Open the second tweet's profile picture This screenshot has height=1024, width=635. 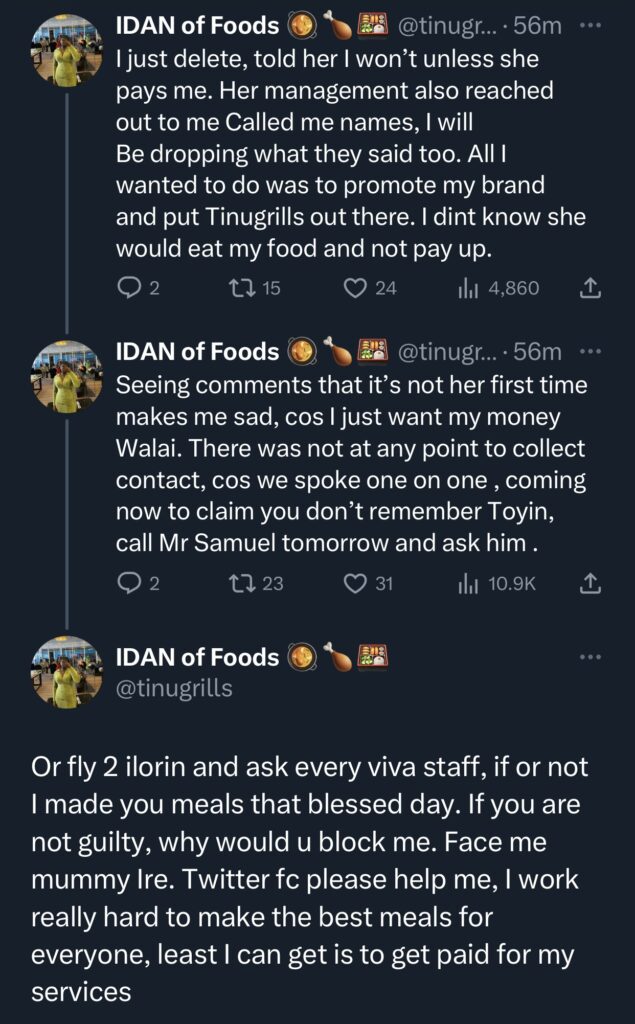point(66,376)
